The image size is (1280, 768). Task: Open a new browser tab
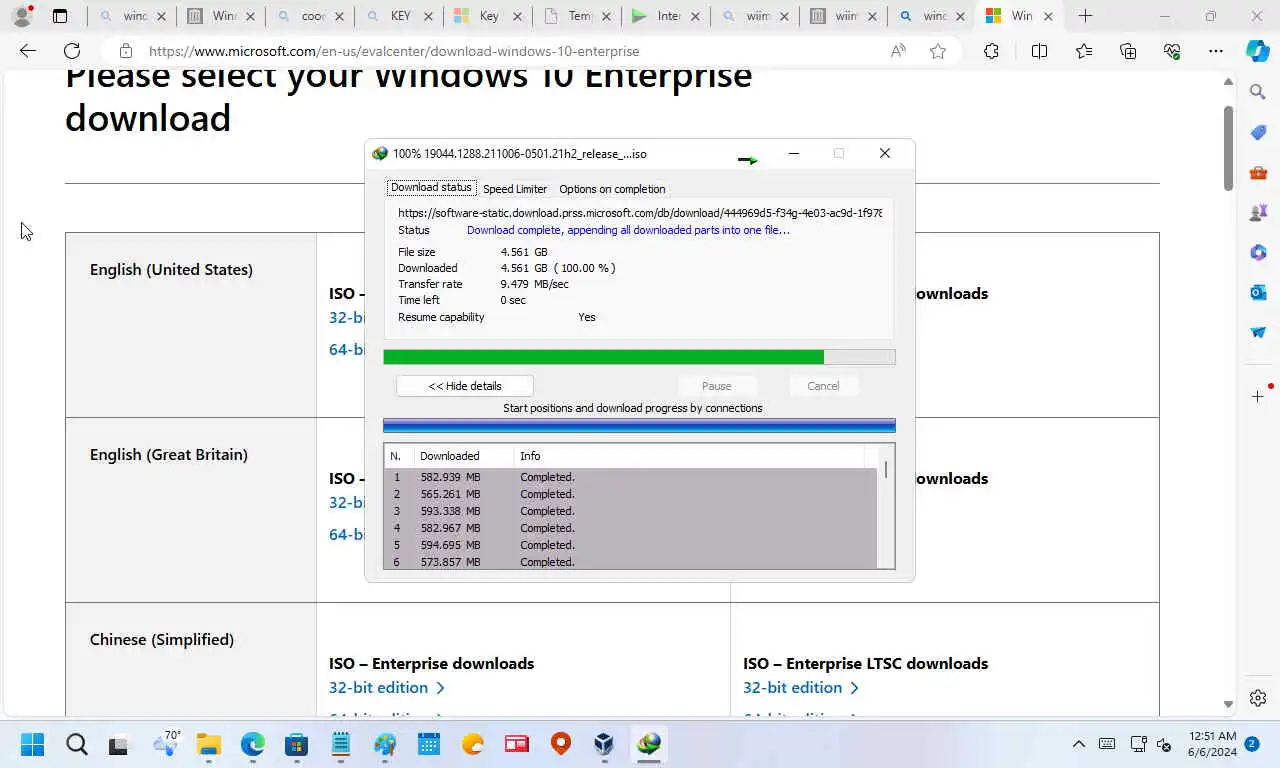pos(1085,16)
